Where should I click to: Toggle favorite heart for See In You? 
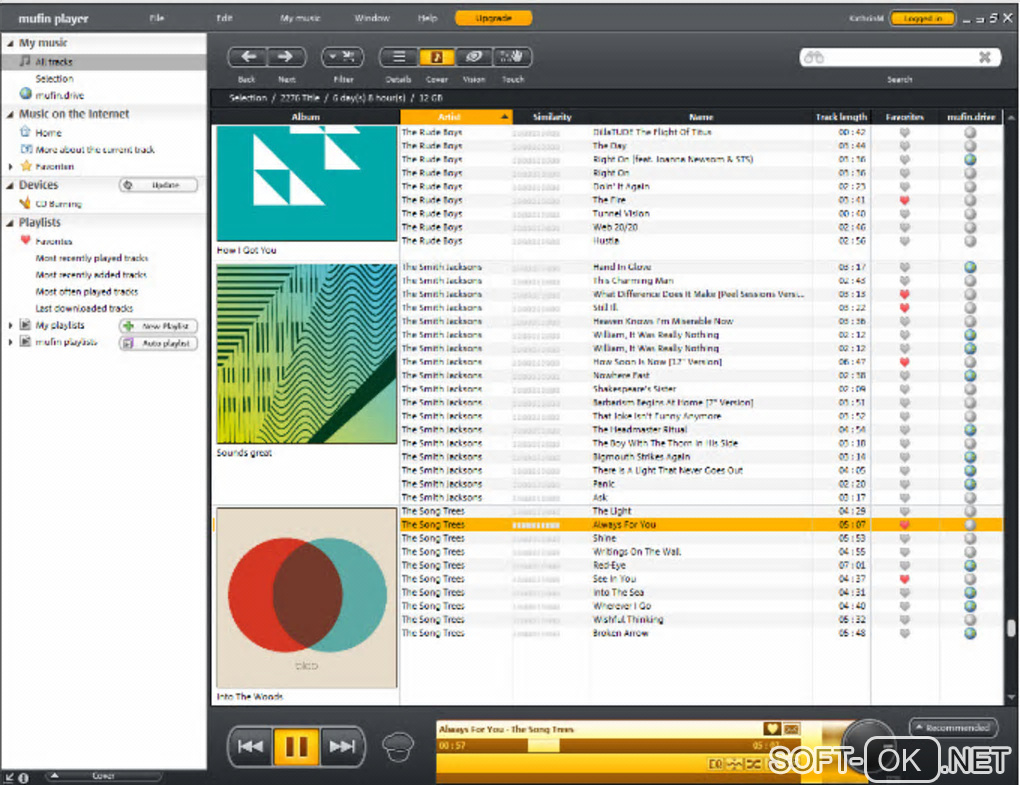(904, 579)
